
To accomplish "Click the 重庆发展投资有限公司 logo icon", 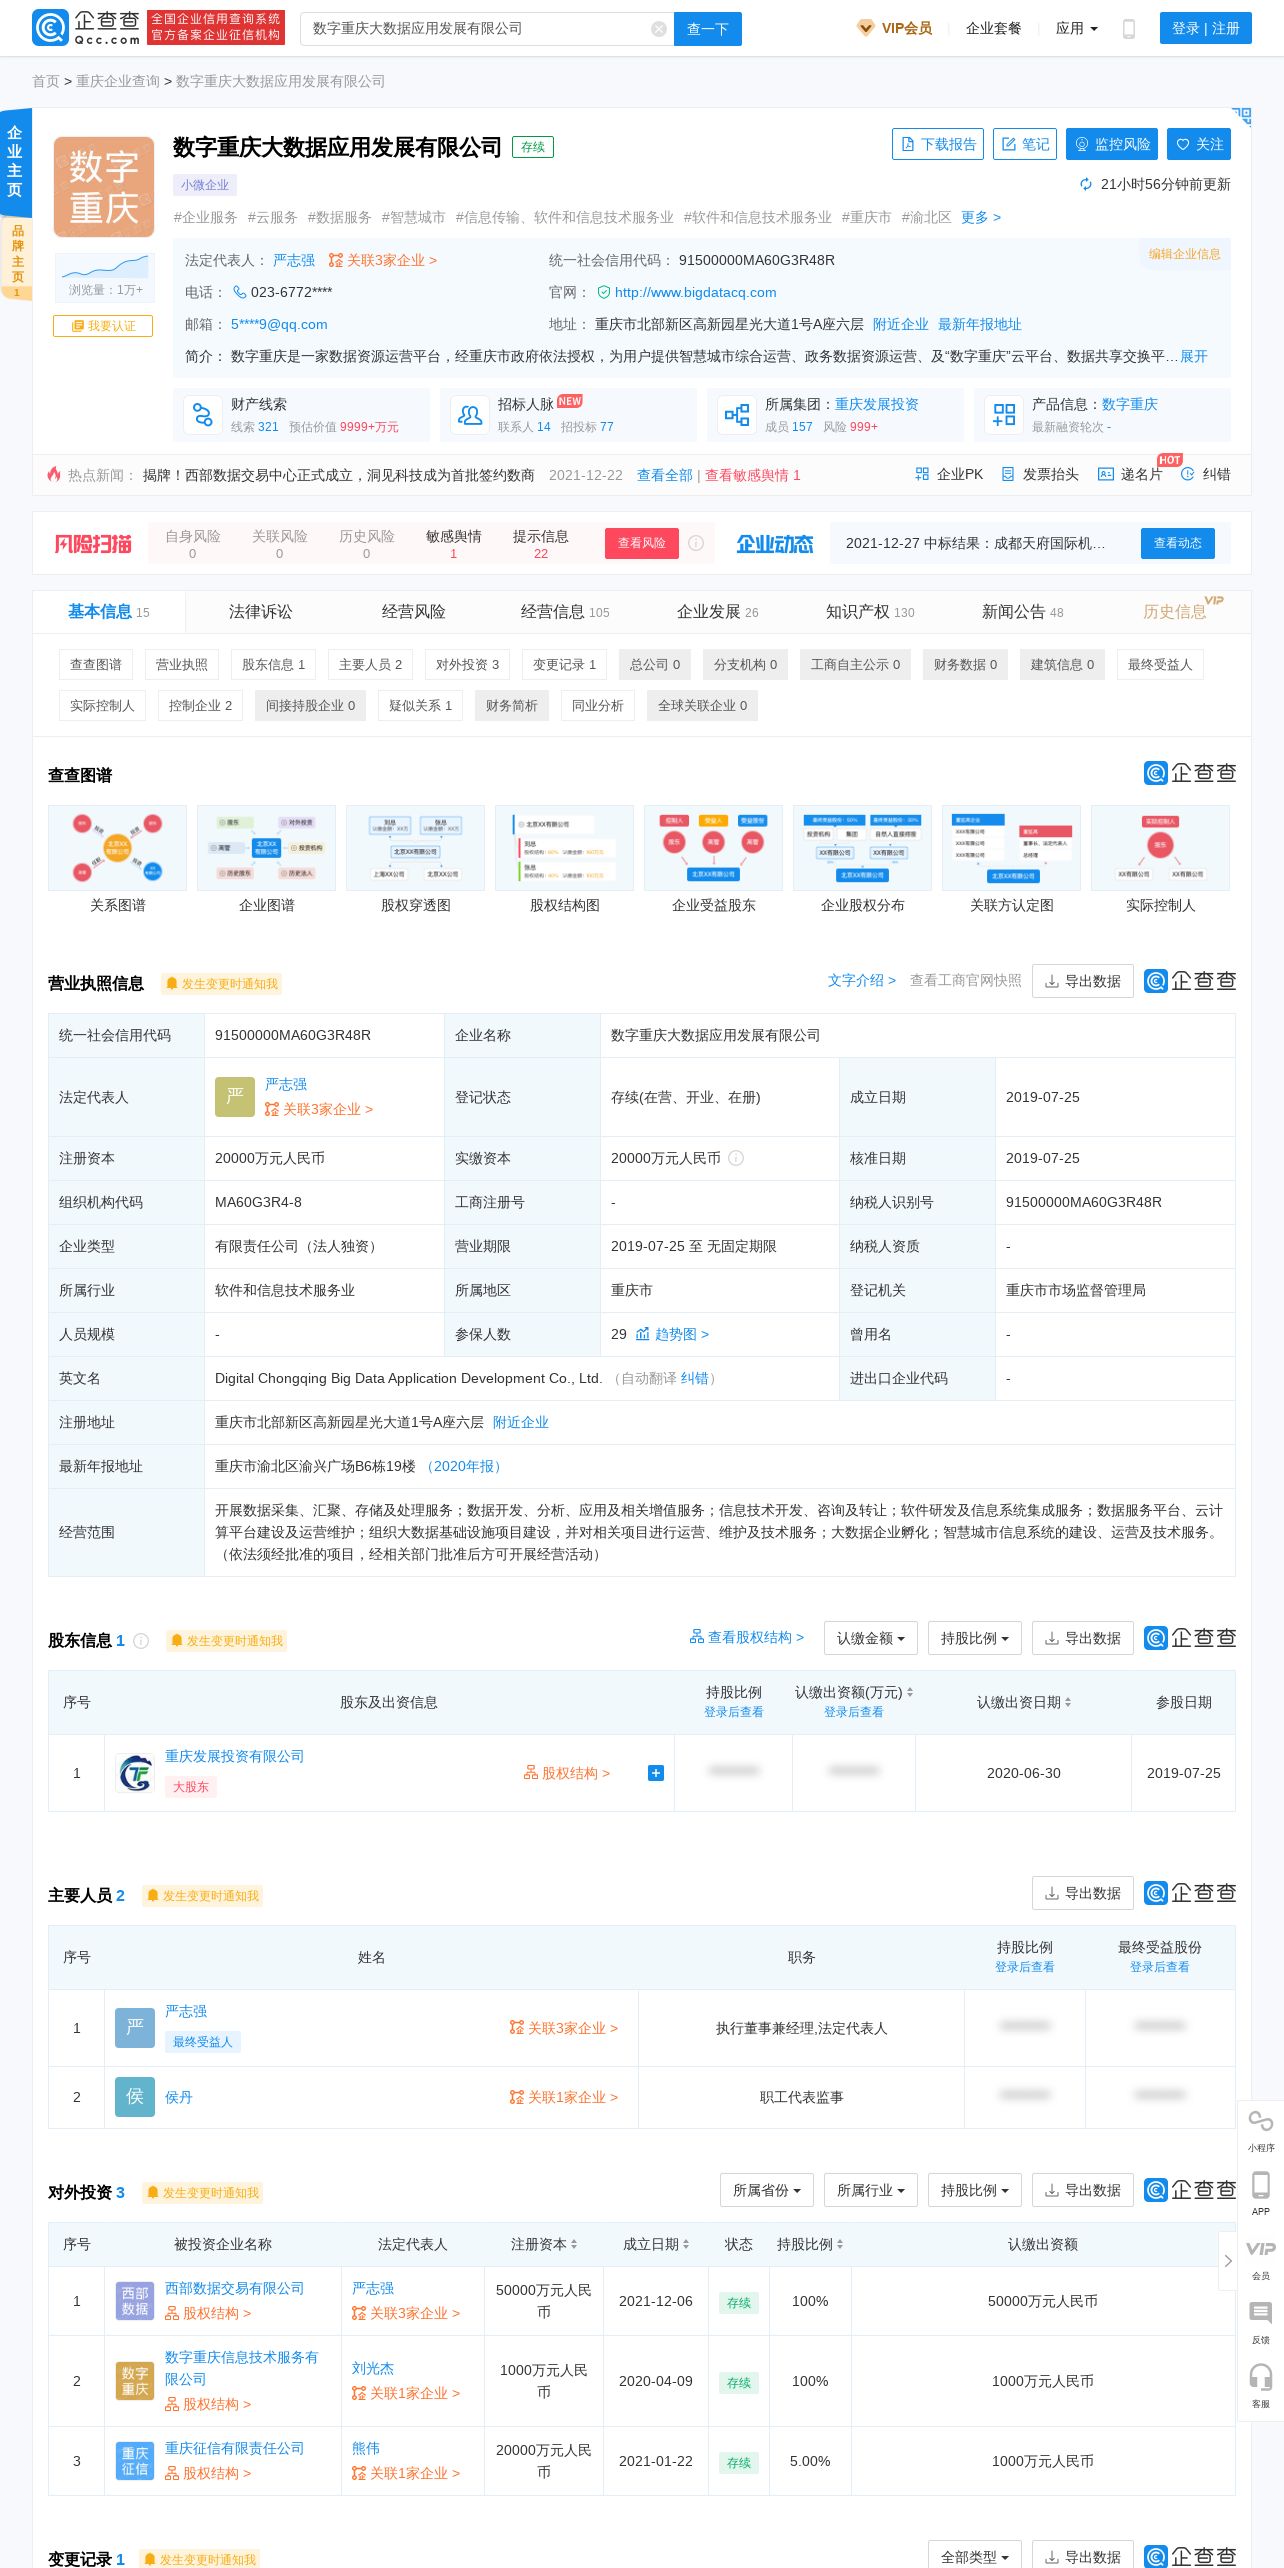I will (x=135, y=1773).
